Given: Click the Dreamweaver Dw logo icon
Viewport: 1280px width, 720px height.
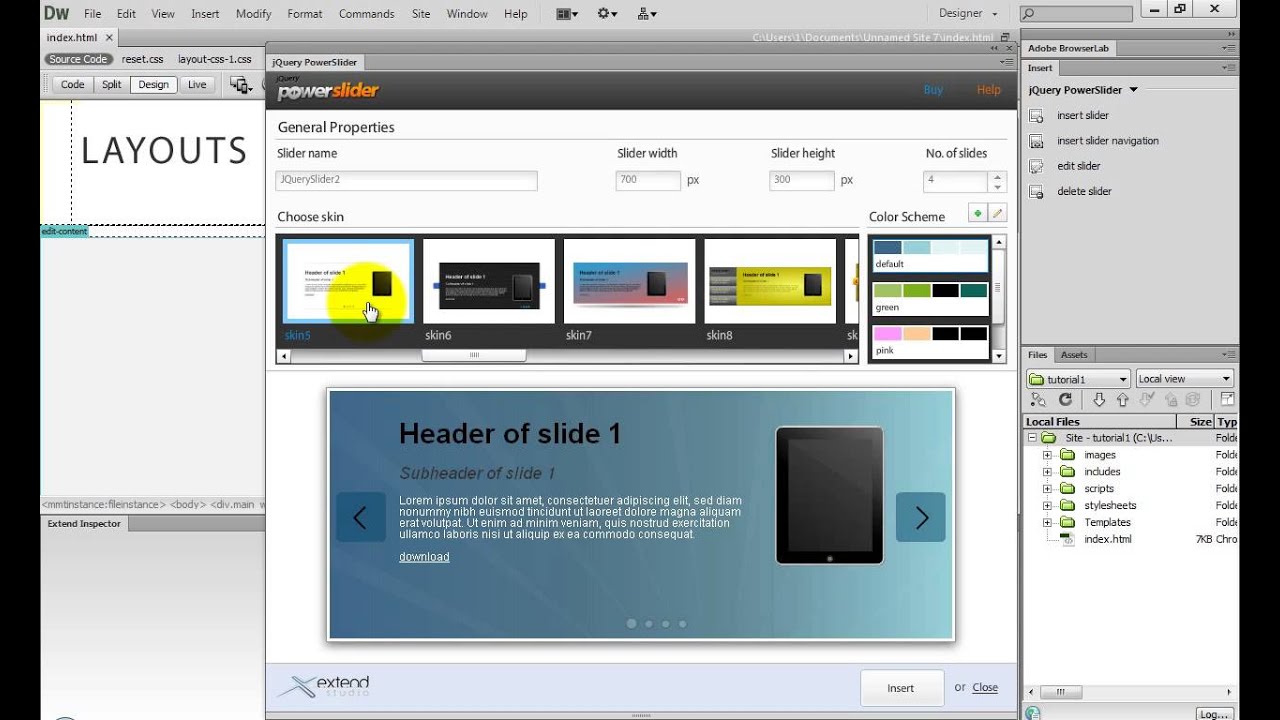Looking at the screenshot, I should [x=56, y=13].
